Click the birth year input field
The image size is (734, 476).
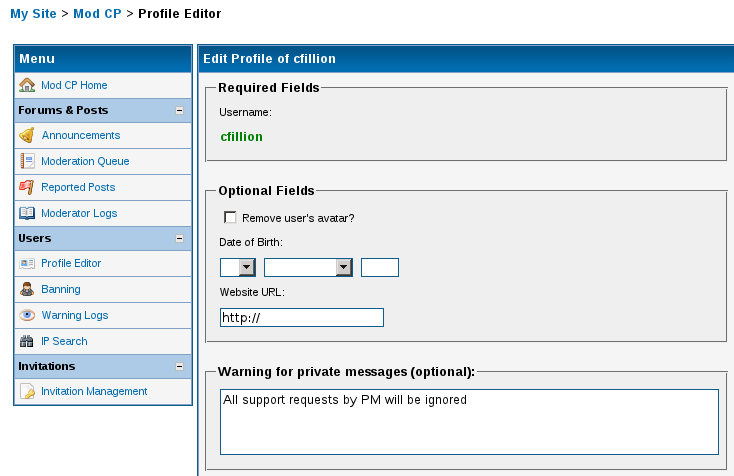[x=380, y=267]
